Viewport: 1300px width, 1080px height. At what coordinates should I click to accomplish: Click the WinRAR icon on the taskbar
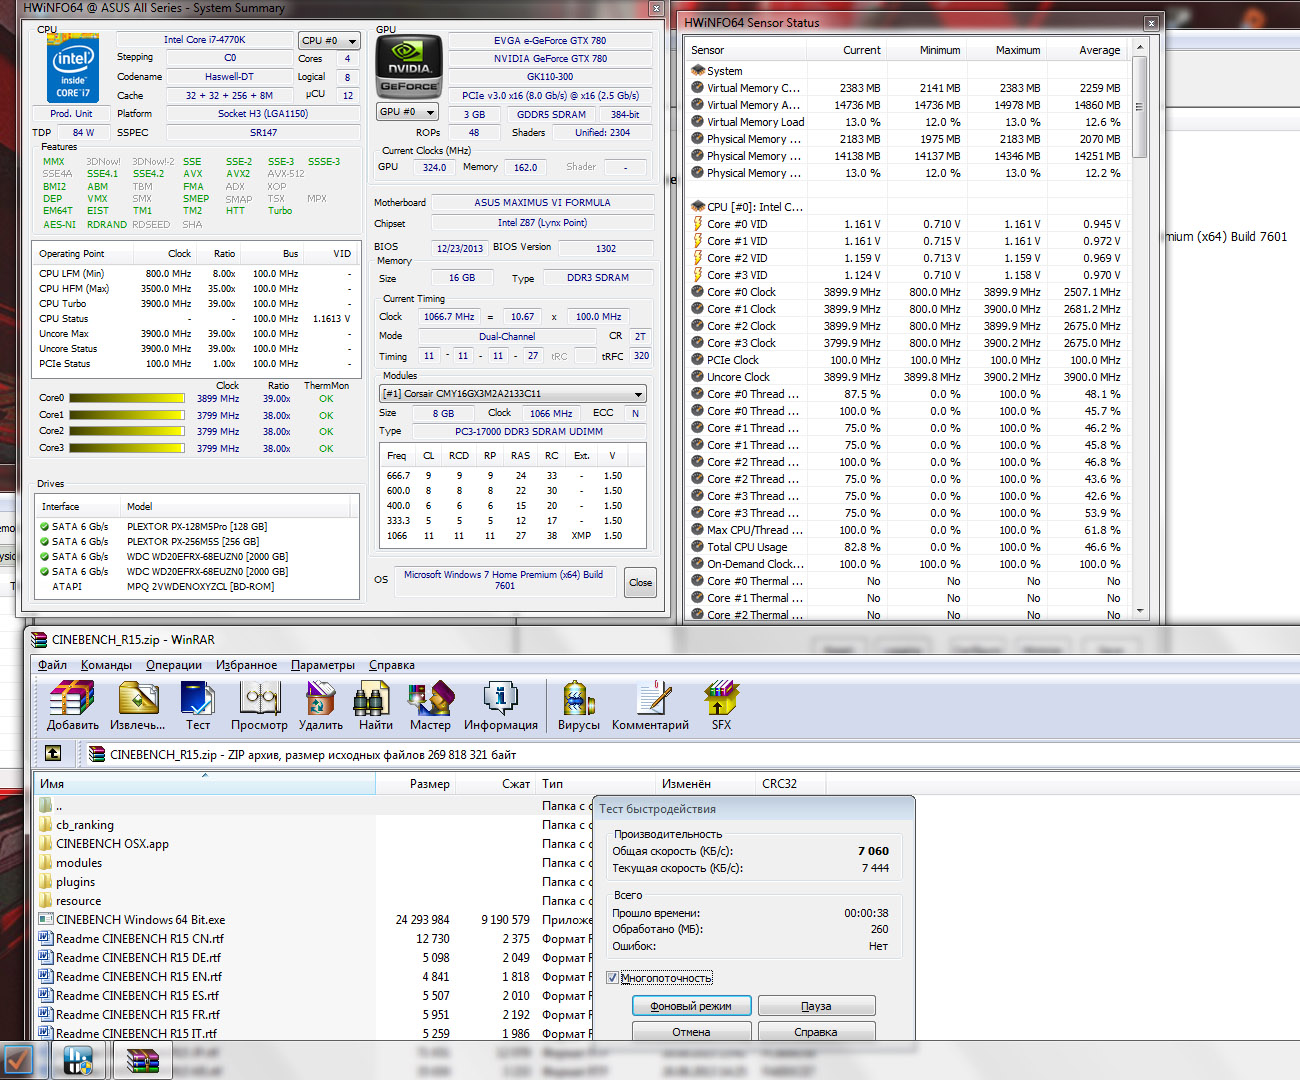[x=142, y=1060]
